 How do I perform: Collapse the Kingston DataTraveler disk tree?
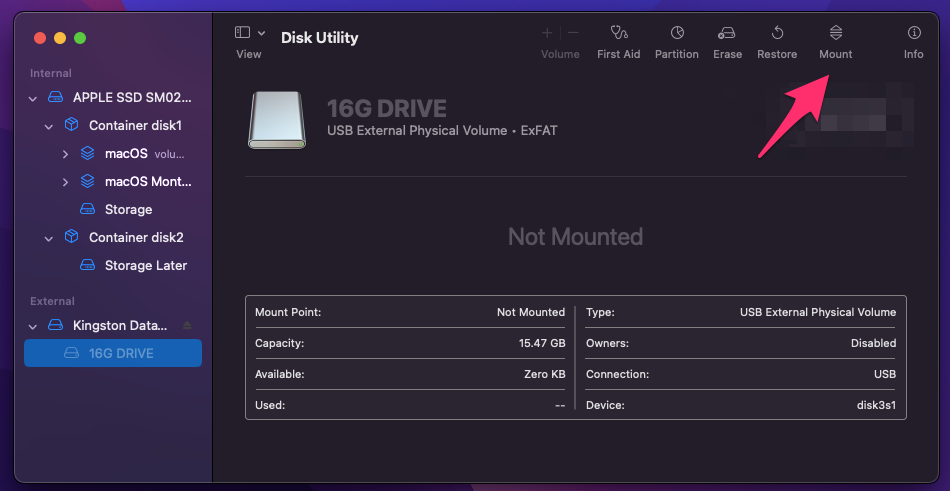point(33,326)
